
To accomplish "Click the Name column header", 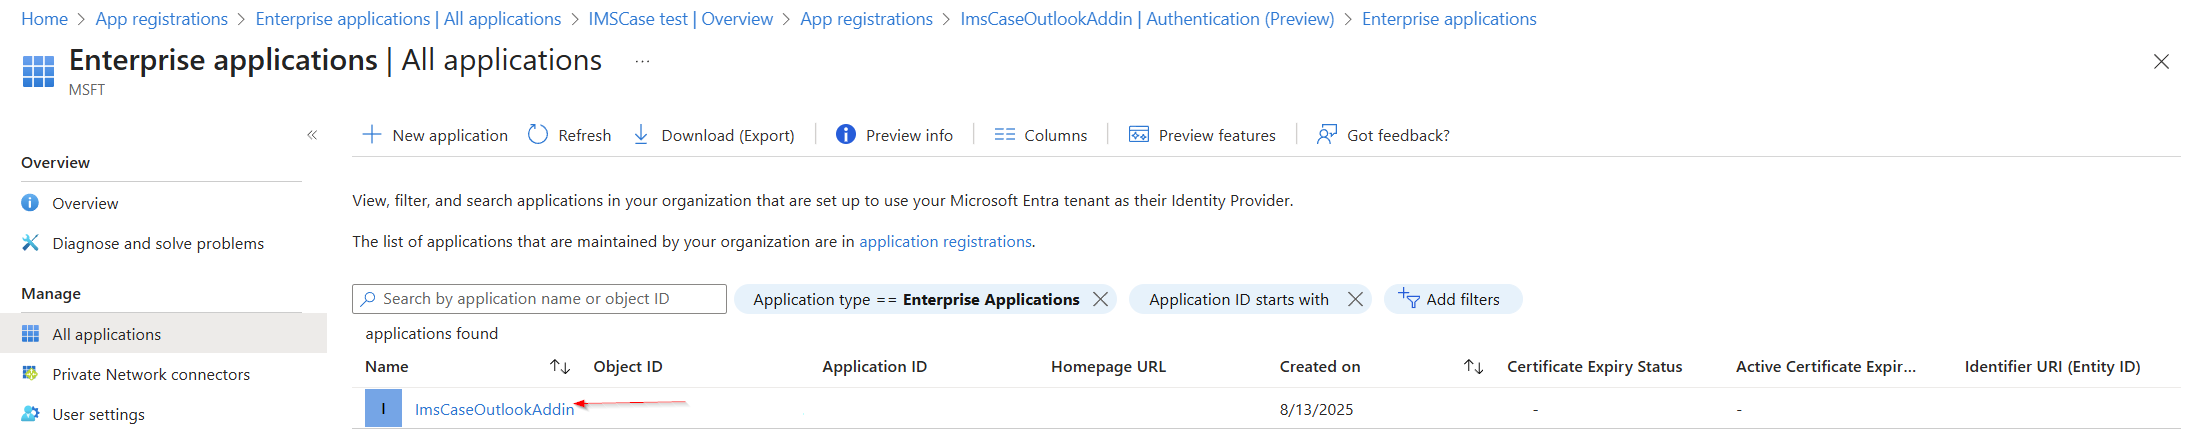I will (x=386, y=367).
